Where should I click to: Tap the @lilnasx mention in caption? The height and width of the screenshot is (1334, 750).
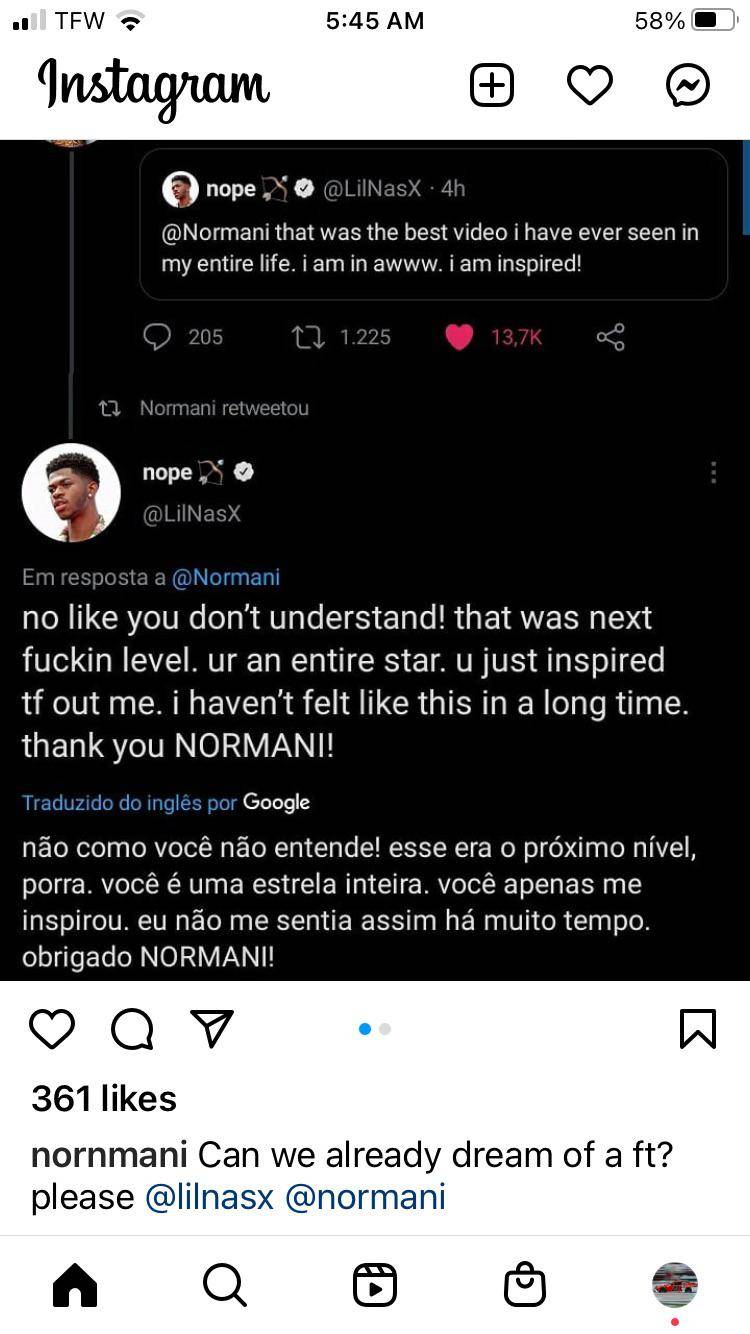[x=209, y=1197]
